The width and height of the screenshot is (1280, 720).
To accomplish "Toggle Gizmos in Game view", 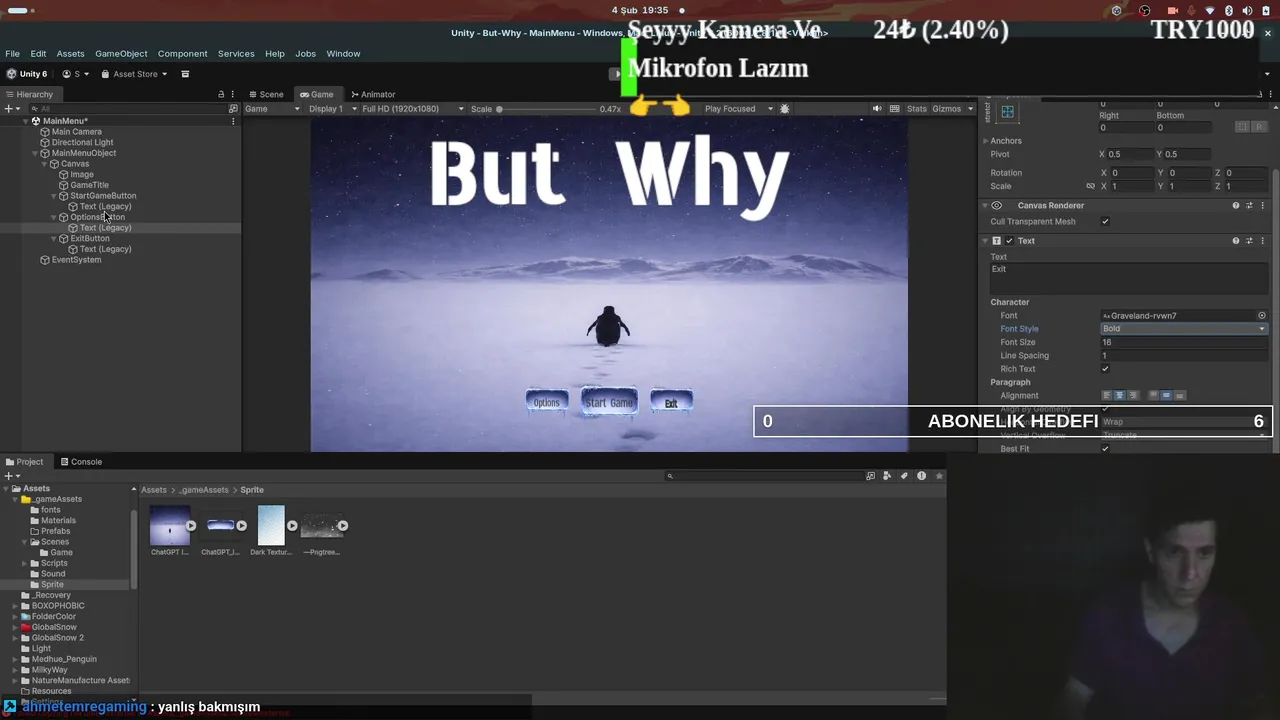I will point(946,109).
